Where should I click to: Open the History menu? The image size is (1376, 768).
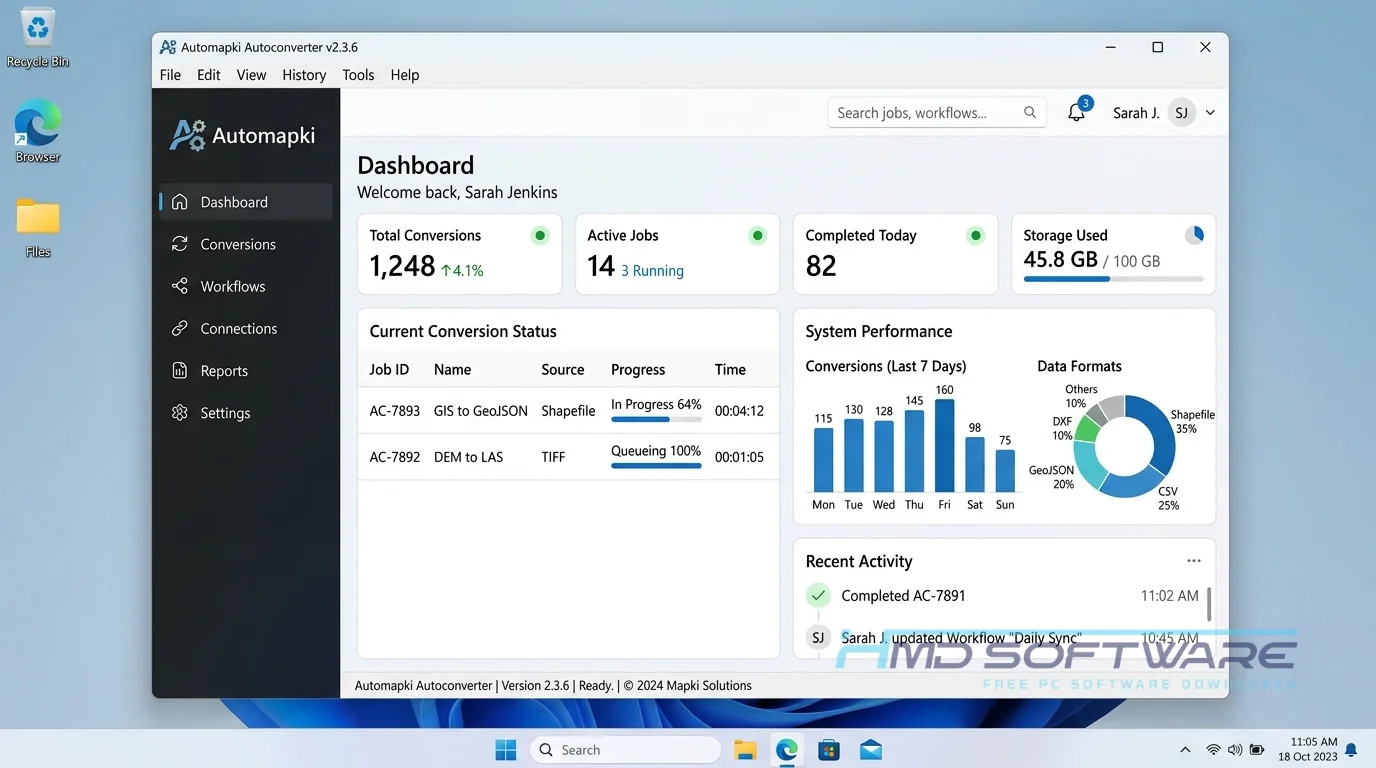point(304,75)
